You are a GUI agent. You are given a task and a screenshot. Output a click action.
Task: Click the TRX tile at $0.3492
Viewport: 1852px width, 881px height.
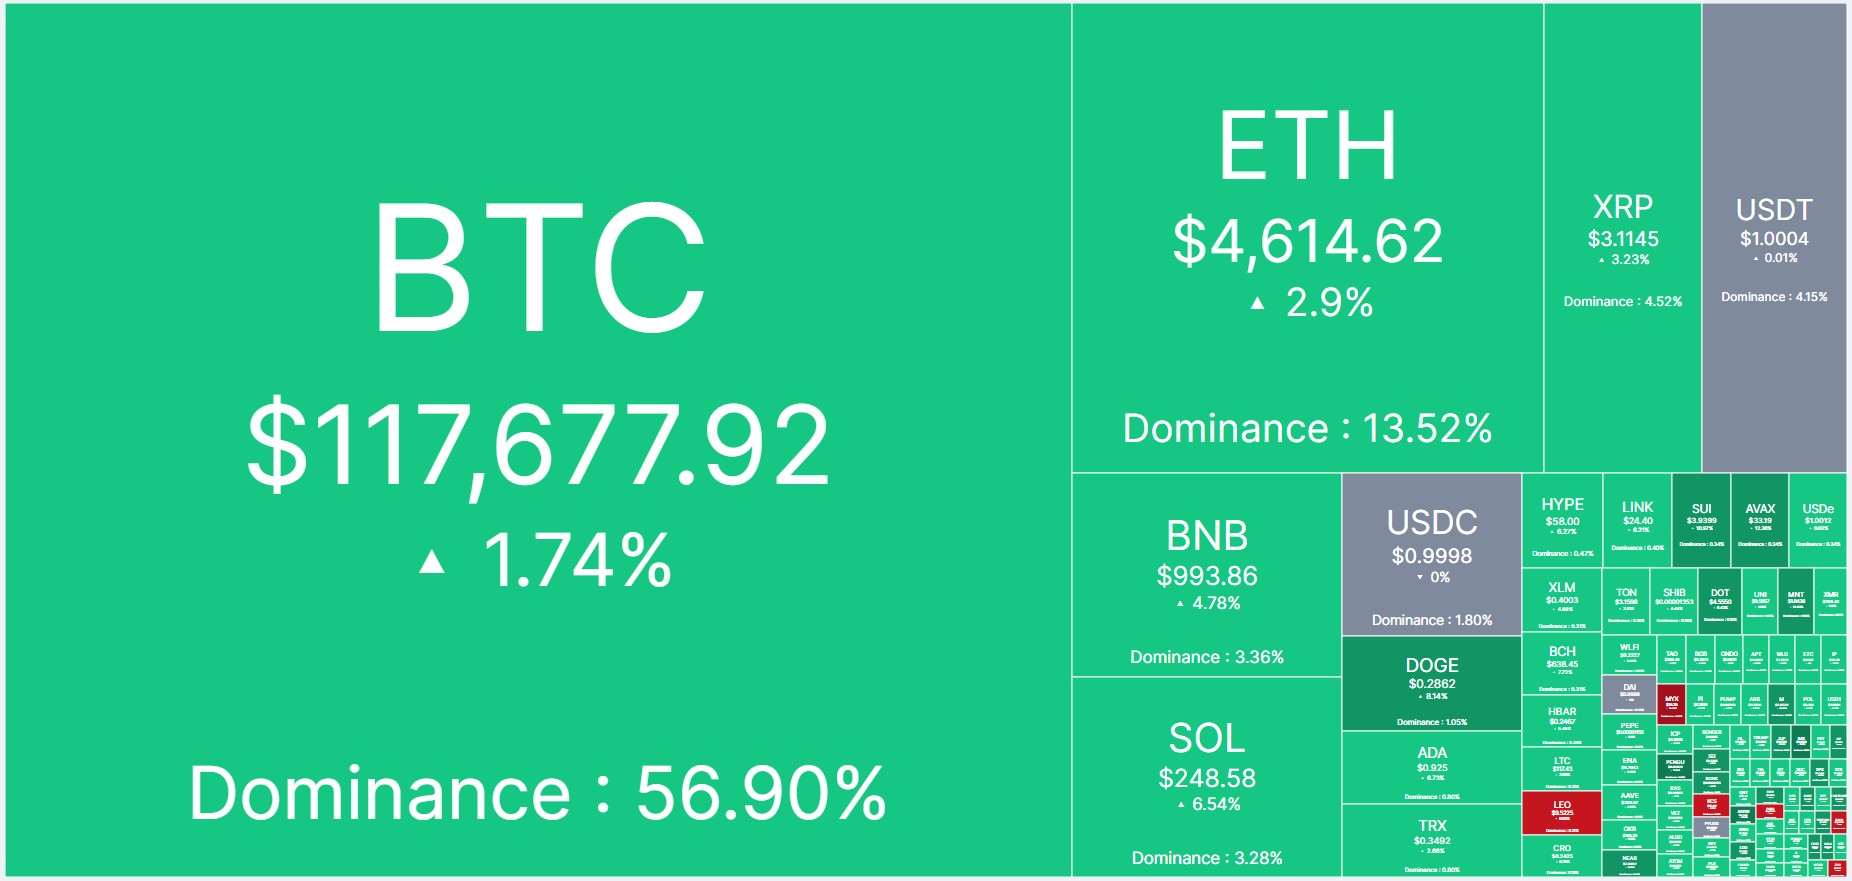click(1432, 841)
